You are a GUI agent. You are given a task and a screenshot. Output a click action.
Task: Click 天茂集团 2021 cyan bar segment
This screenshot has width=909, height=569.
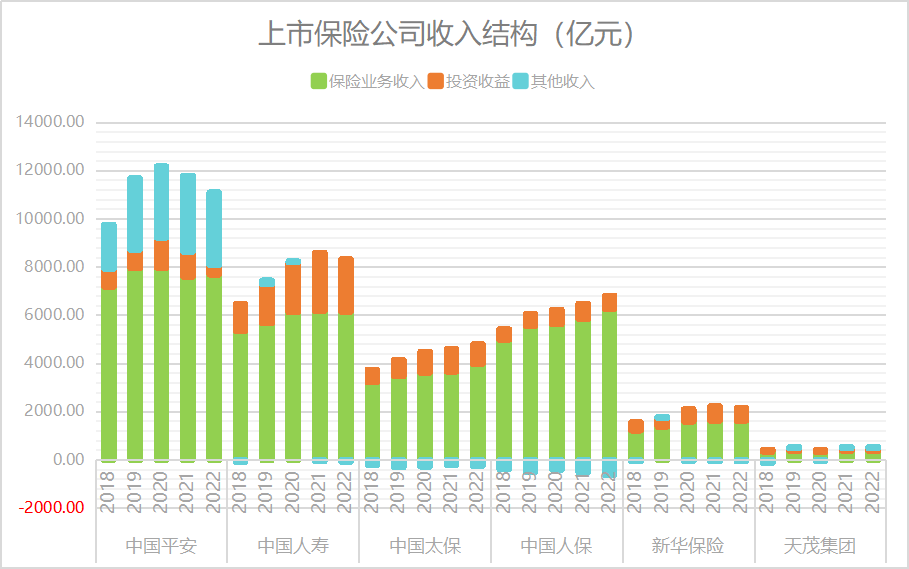846,447
